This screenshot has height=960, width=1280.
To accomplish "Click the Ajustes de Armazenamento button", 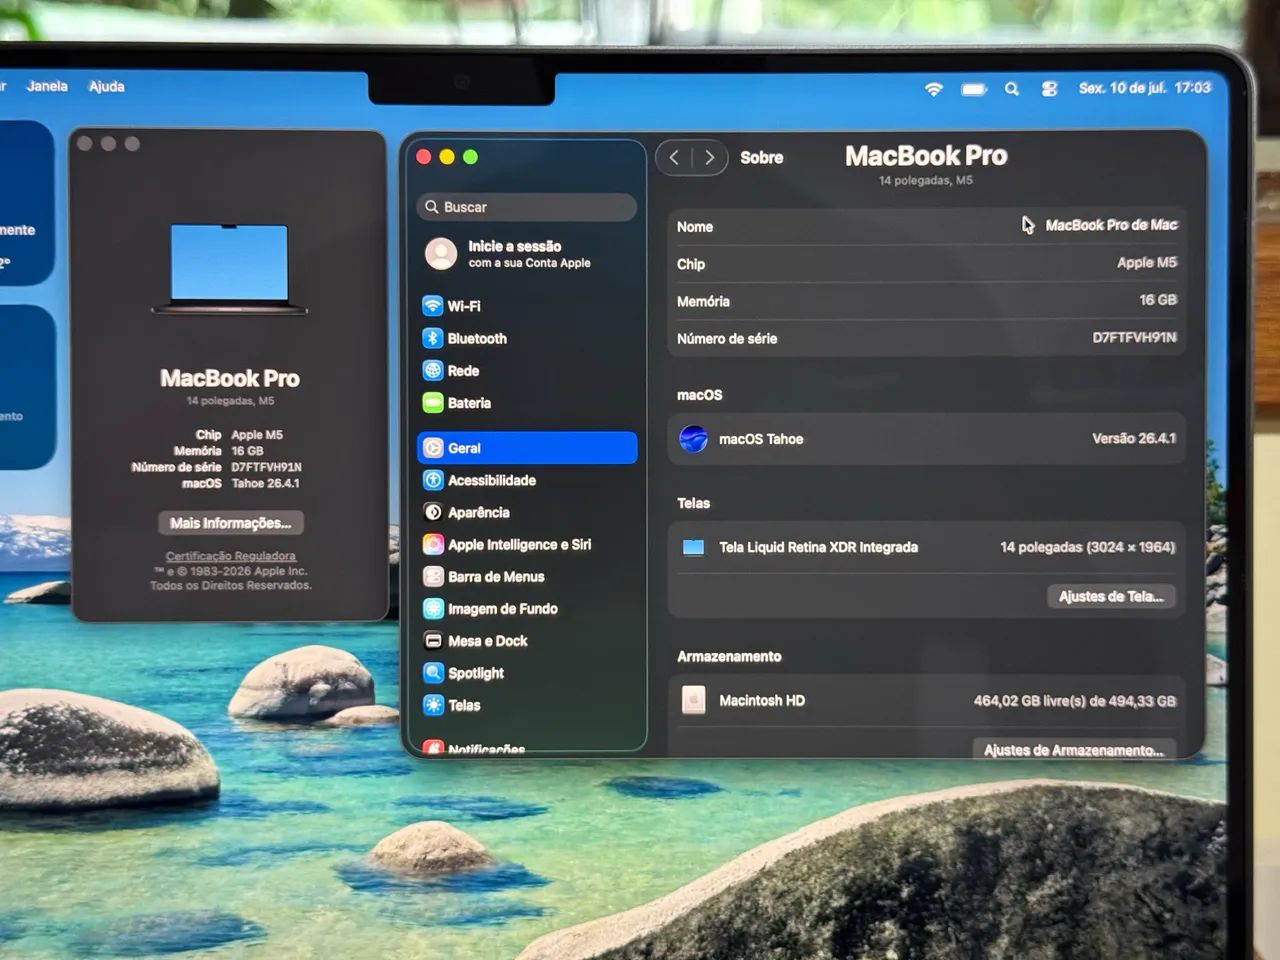I will click(1074, 749).
